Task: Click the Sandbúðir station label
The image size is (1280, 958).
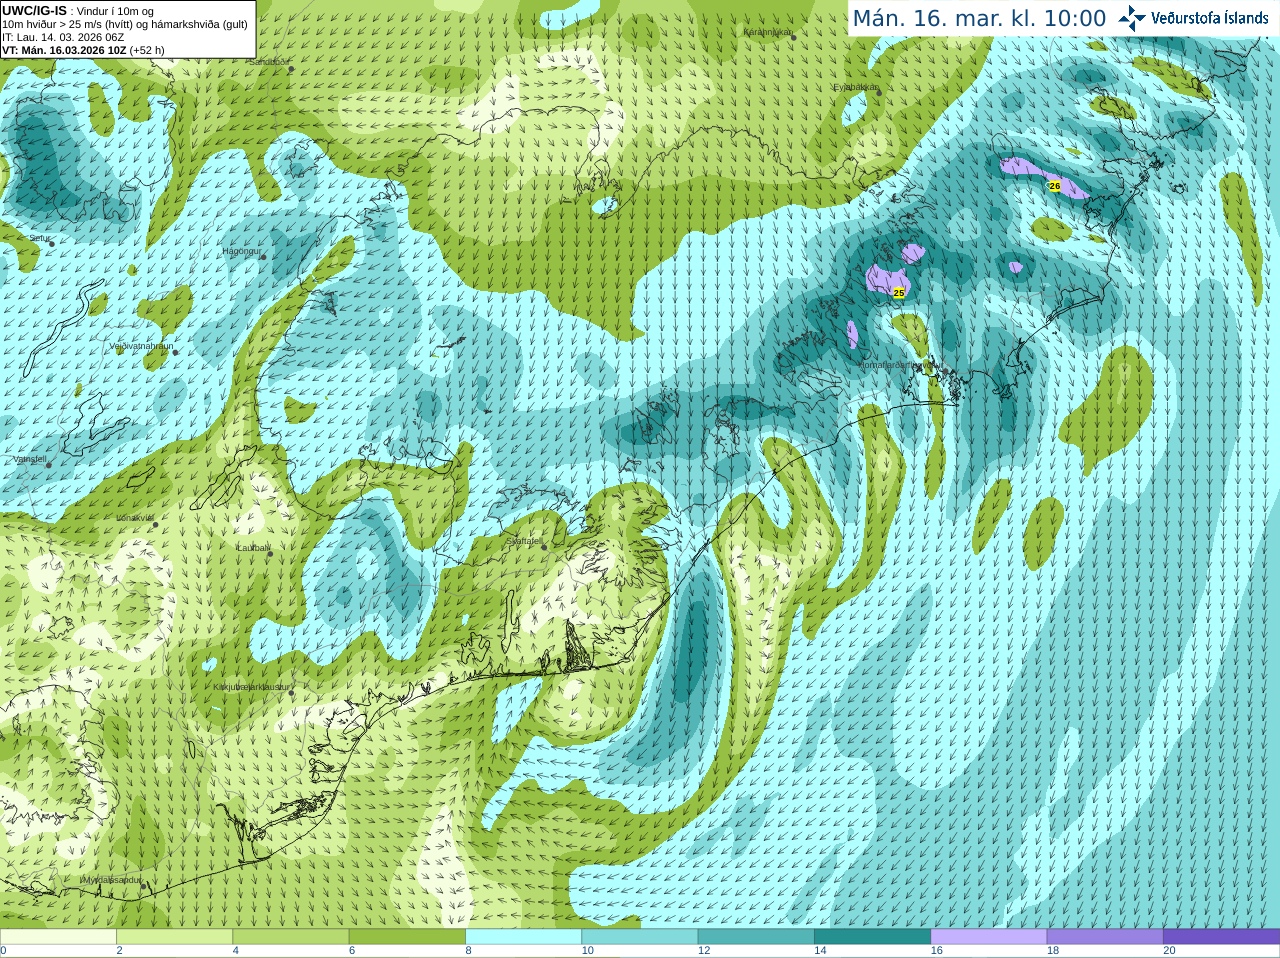Action: (269, 62)
